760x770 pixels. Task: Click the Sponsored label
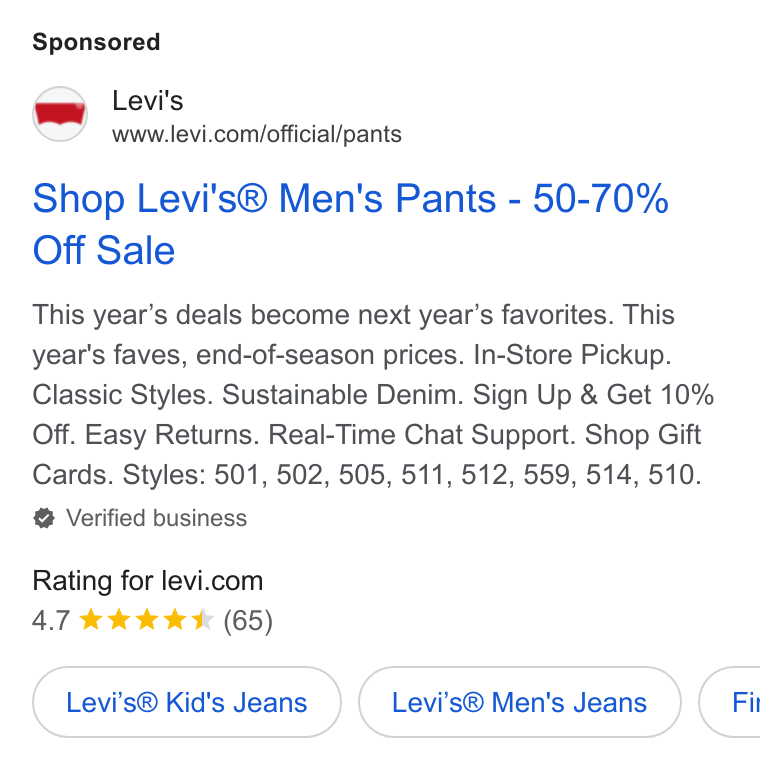[x=96, y=42]
